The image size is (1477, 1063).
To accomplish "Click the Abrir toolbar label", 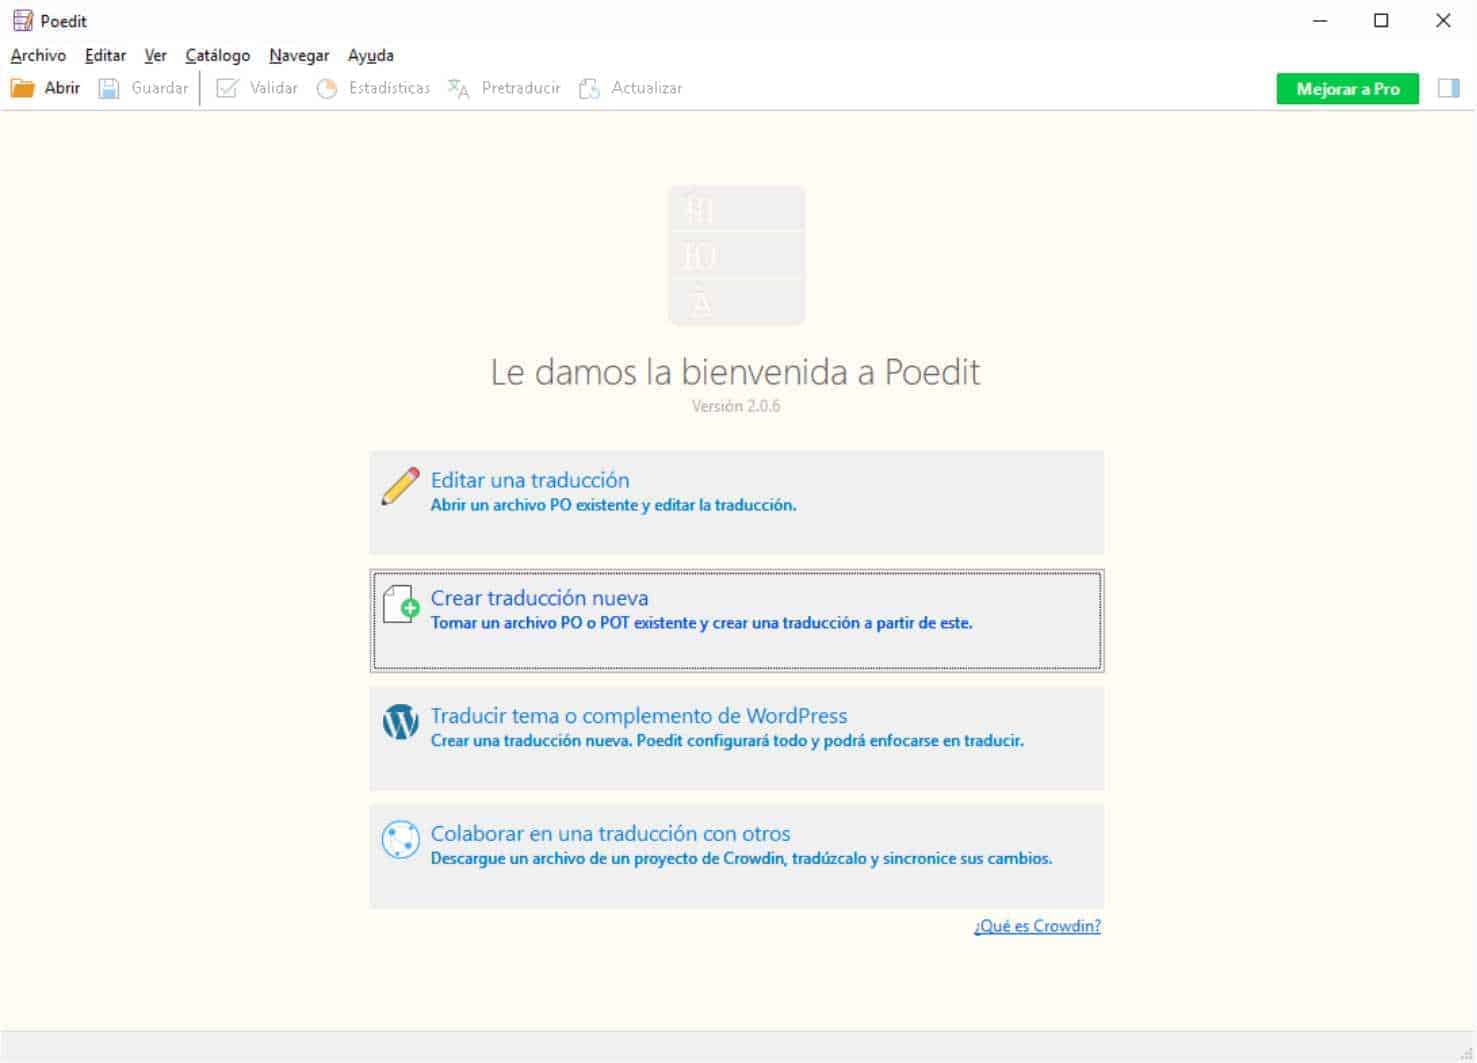I will 62,88.
